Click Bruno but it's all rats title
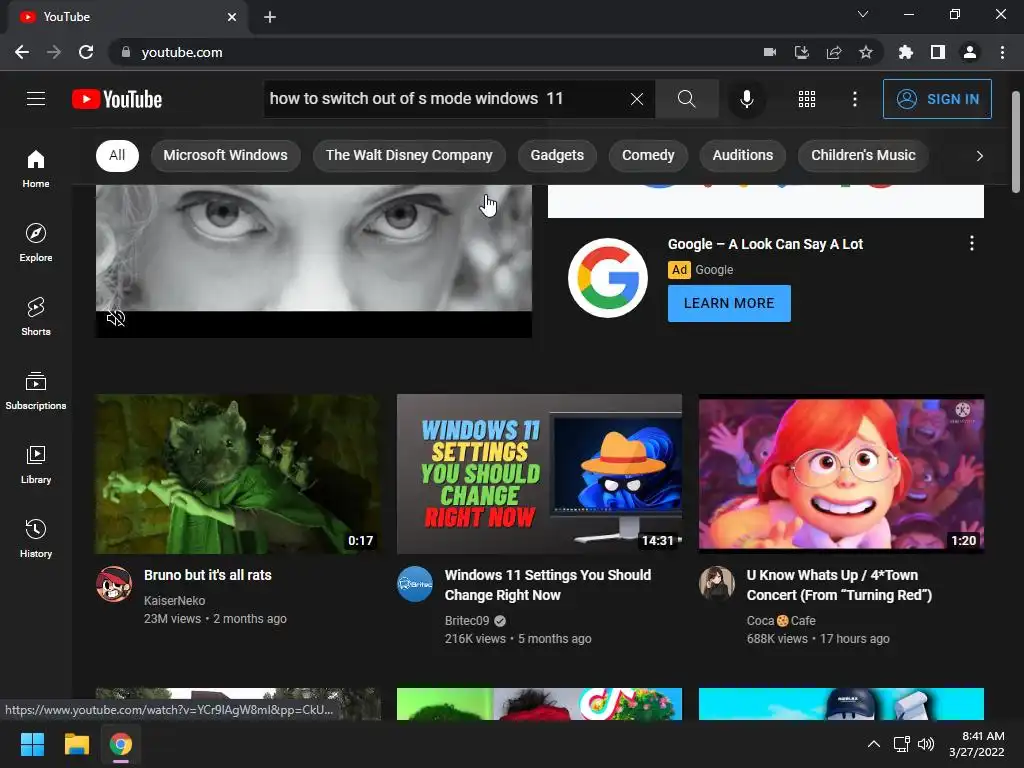 [x=208, y=575]
